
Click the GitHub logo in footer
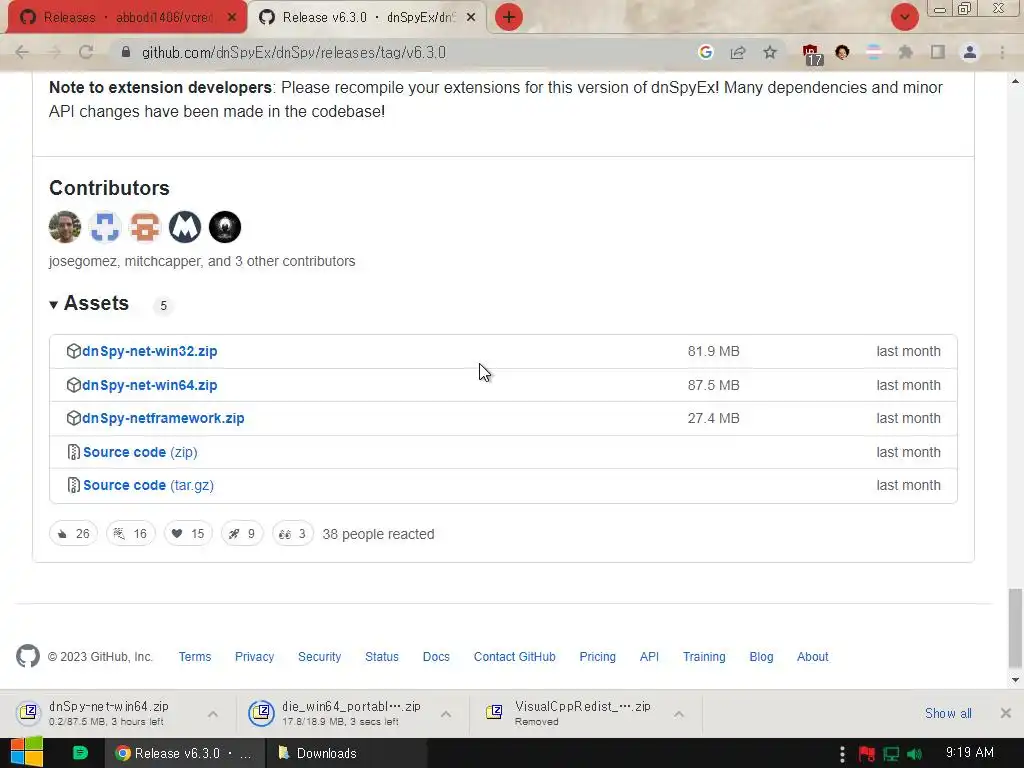(x=28, y=656)
